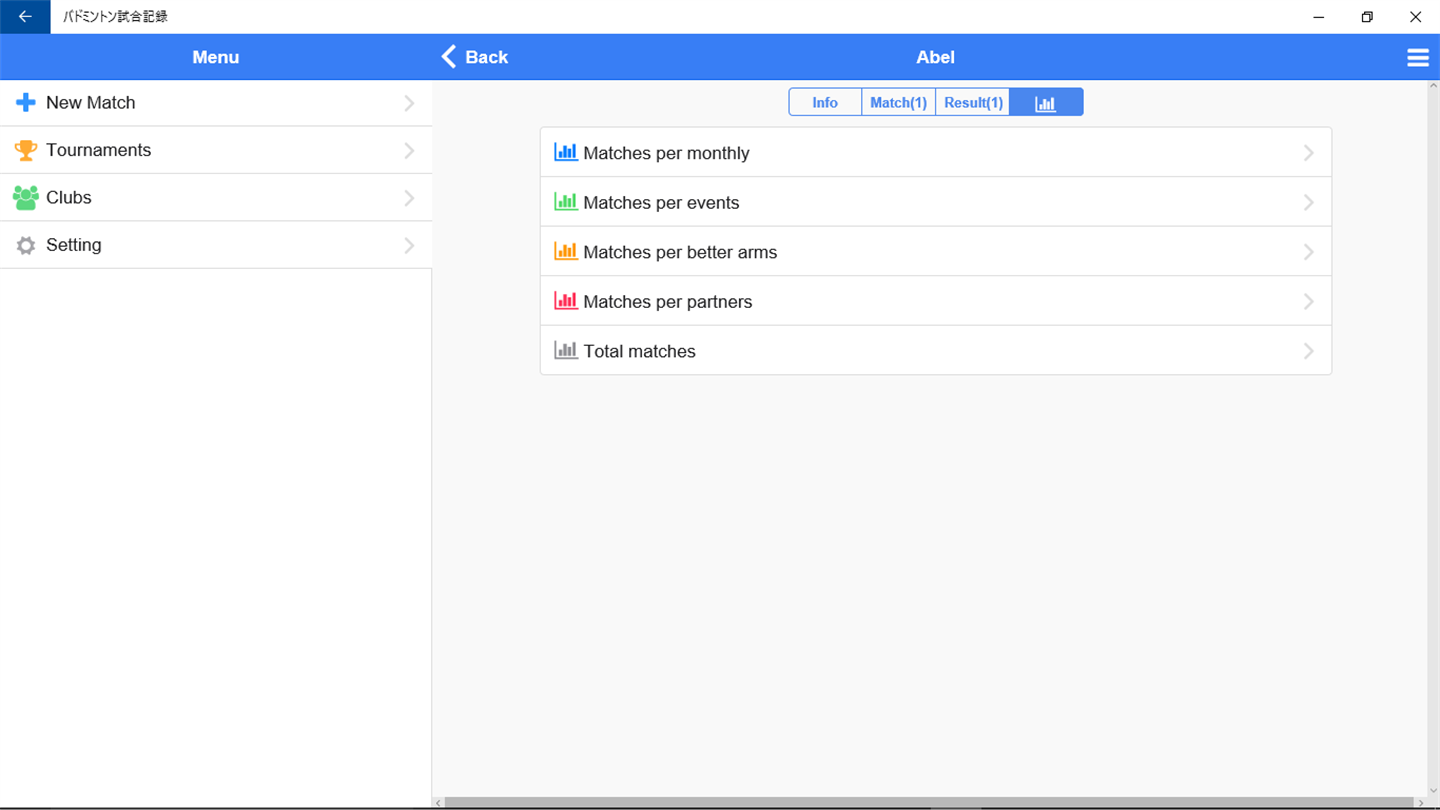Expand the Clubs row chevron
This screenshot has width=1440, height=810.
409,198
